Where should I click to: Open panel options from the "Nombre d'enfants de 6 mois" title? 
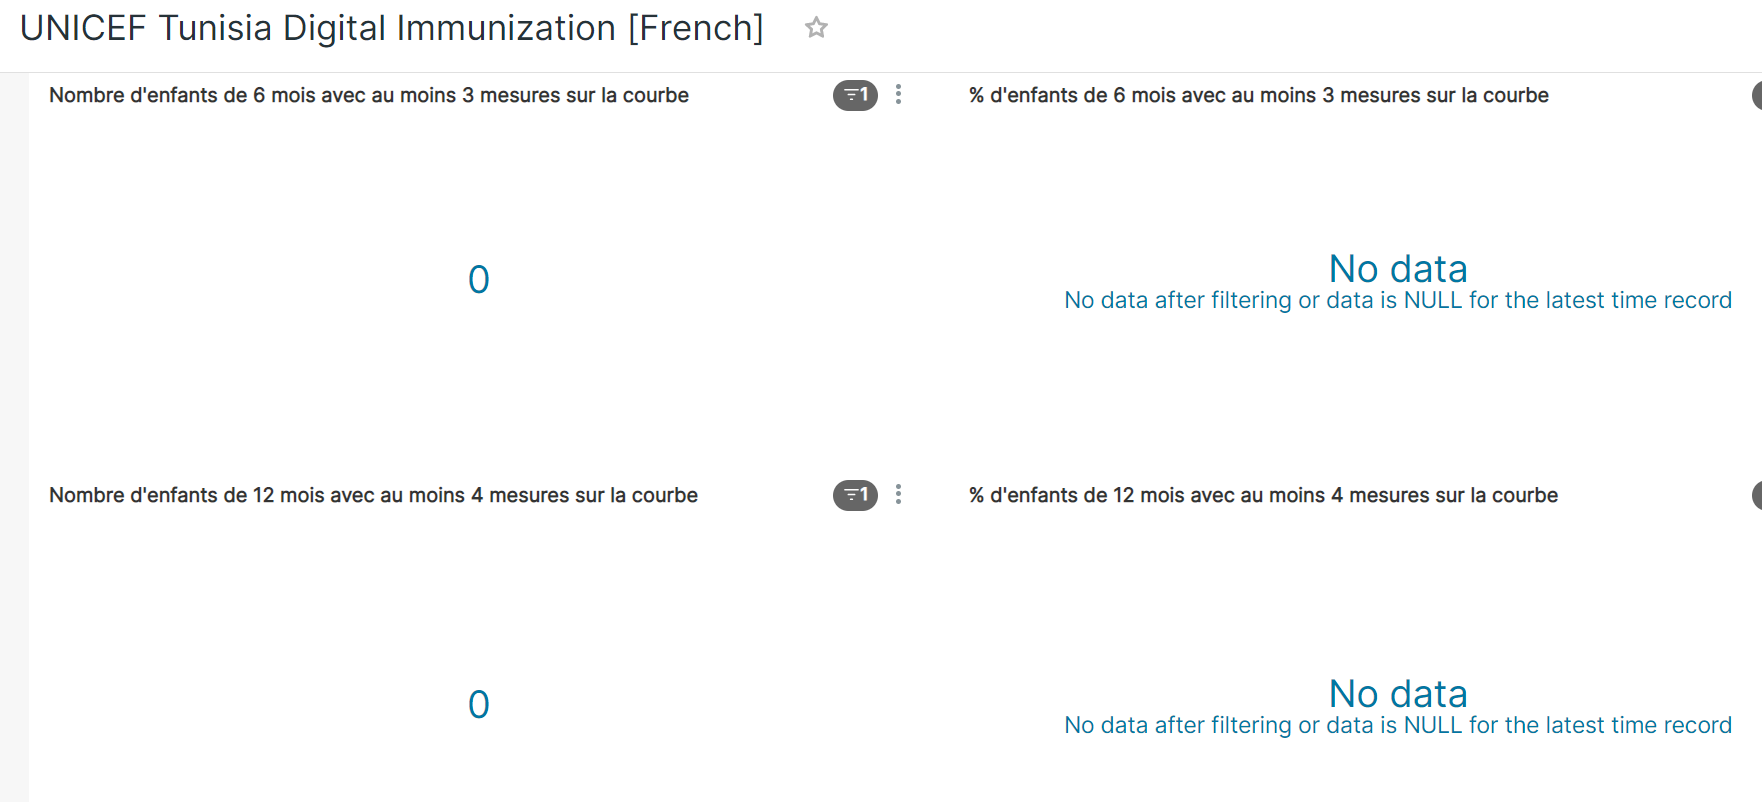pyautogui.click(x=898, y=95)
